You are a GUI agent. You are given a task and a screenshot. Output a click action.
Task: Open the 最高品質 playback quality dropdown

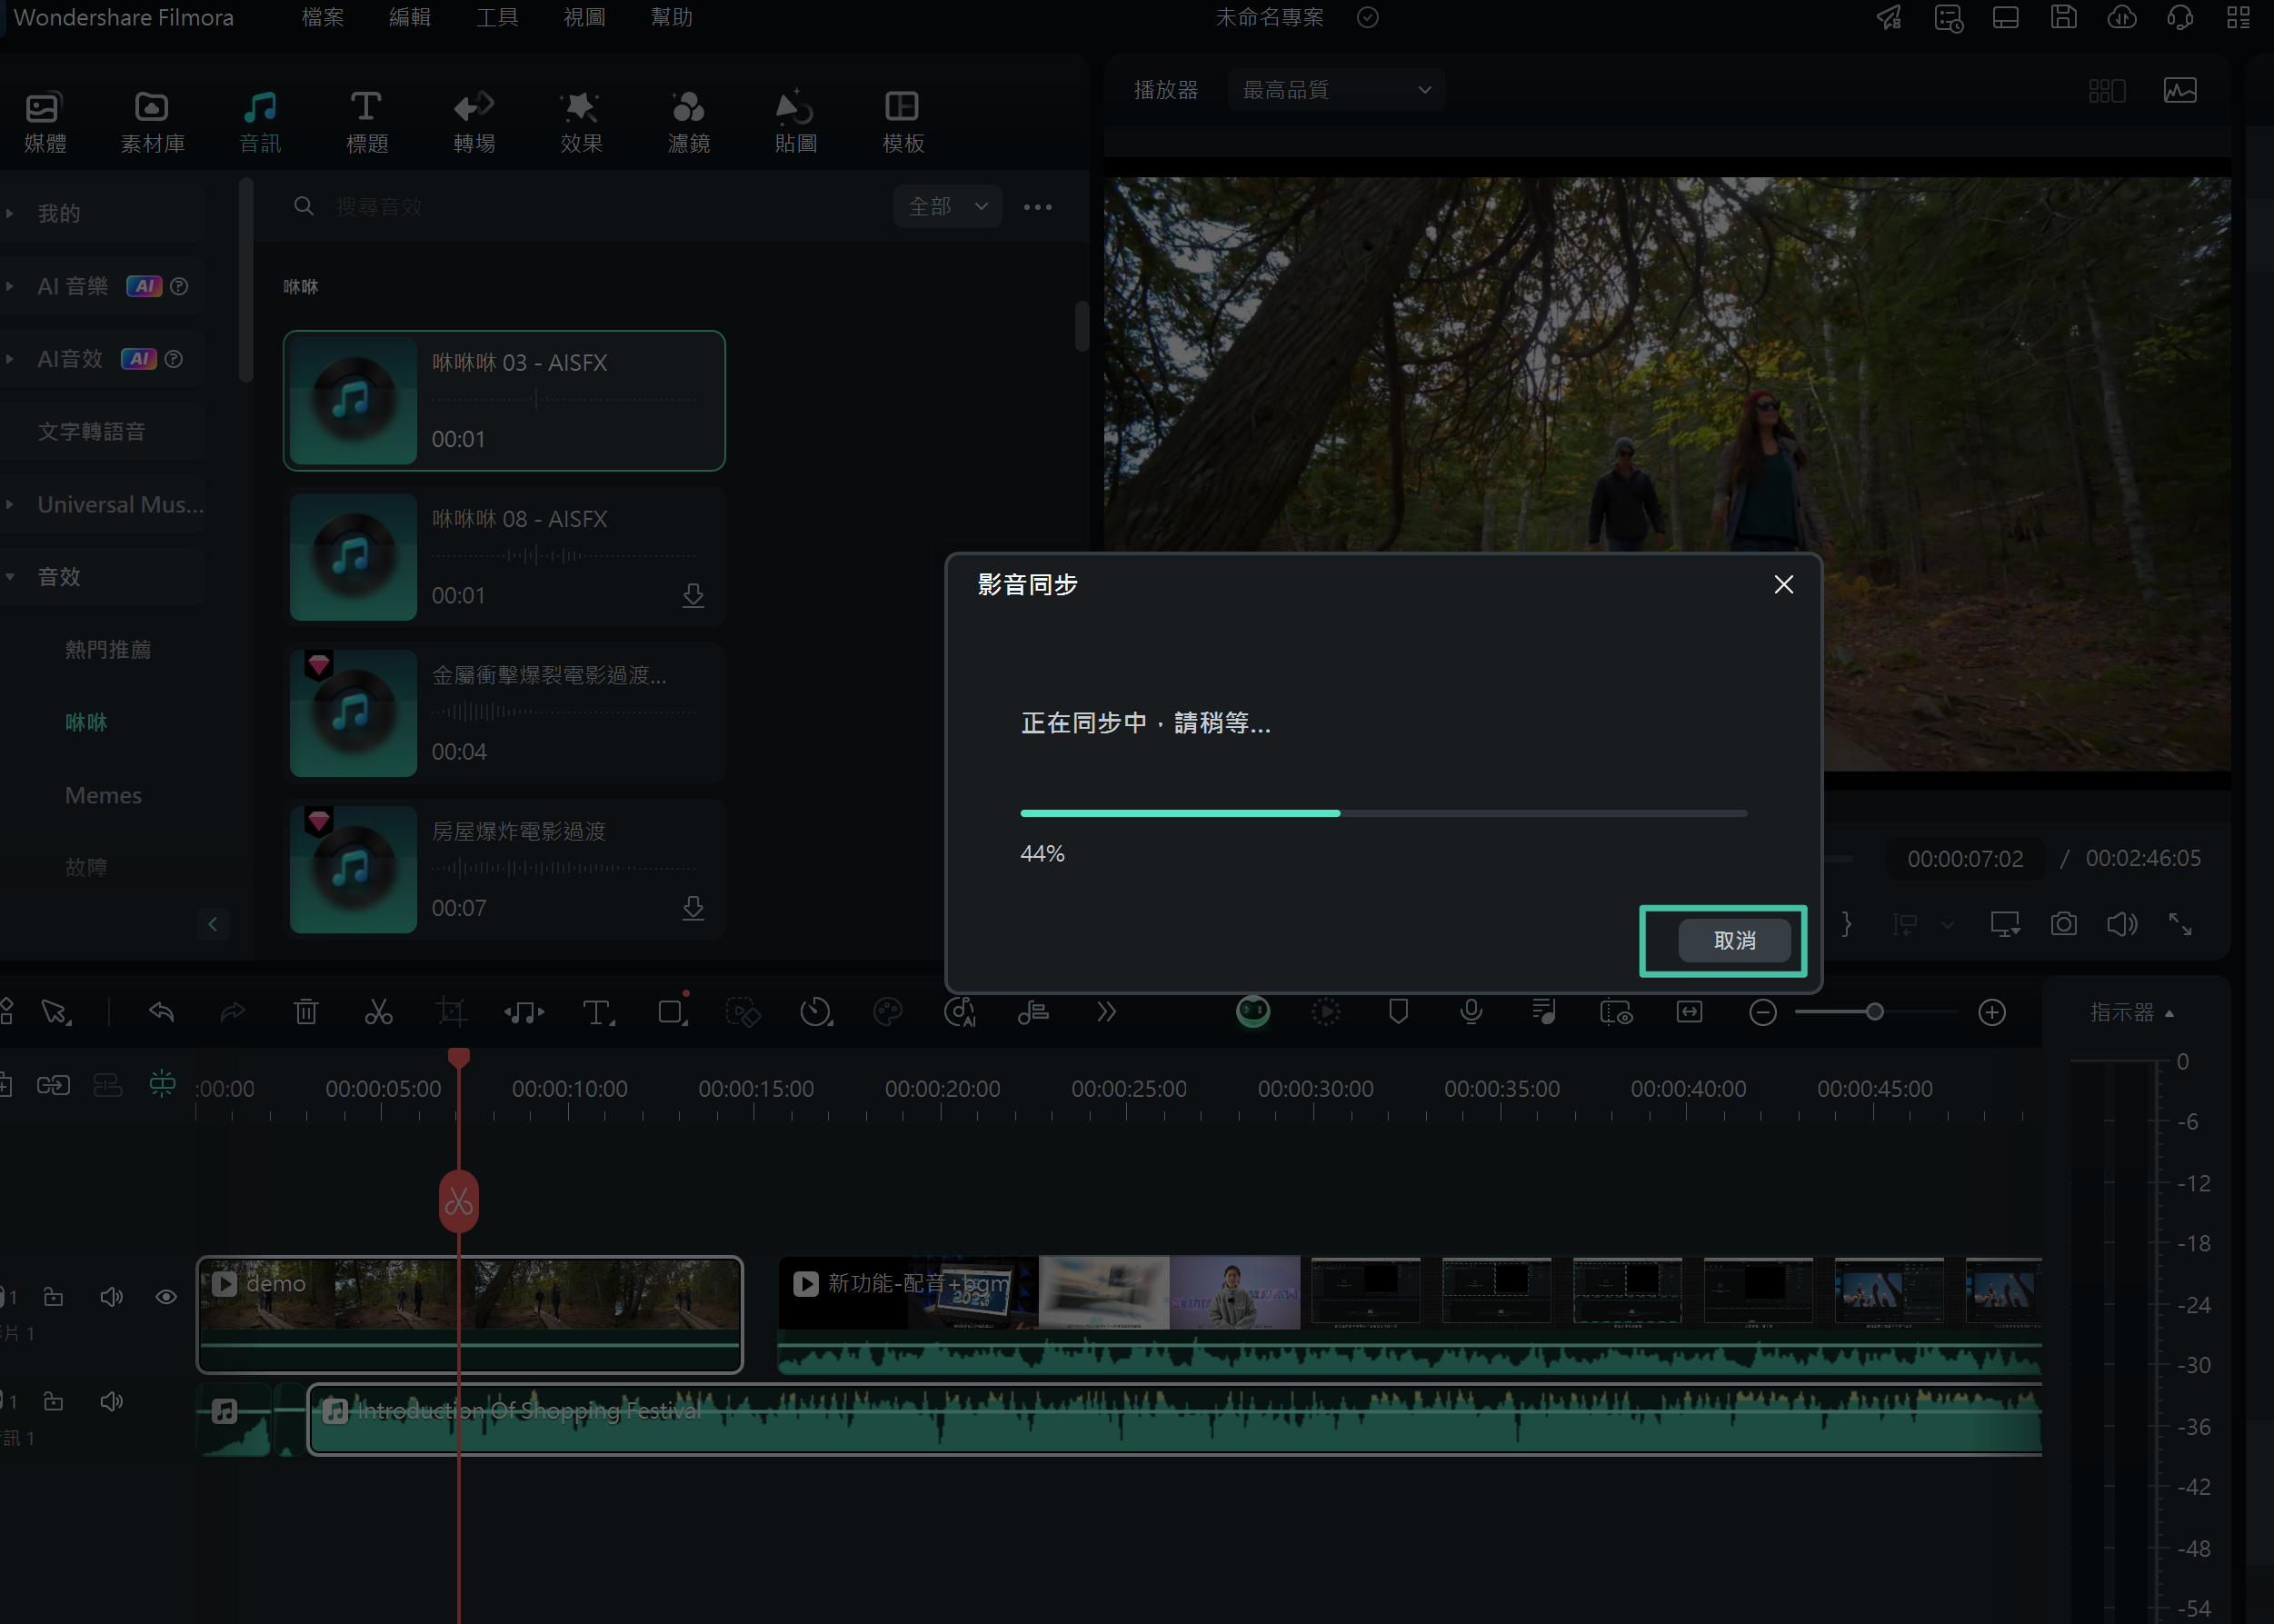[x=1336, y=90]
